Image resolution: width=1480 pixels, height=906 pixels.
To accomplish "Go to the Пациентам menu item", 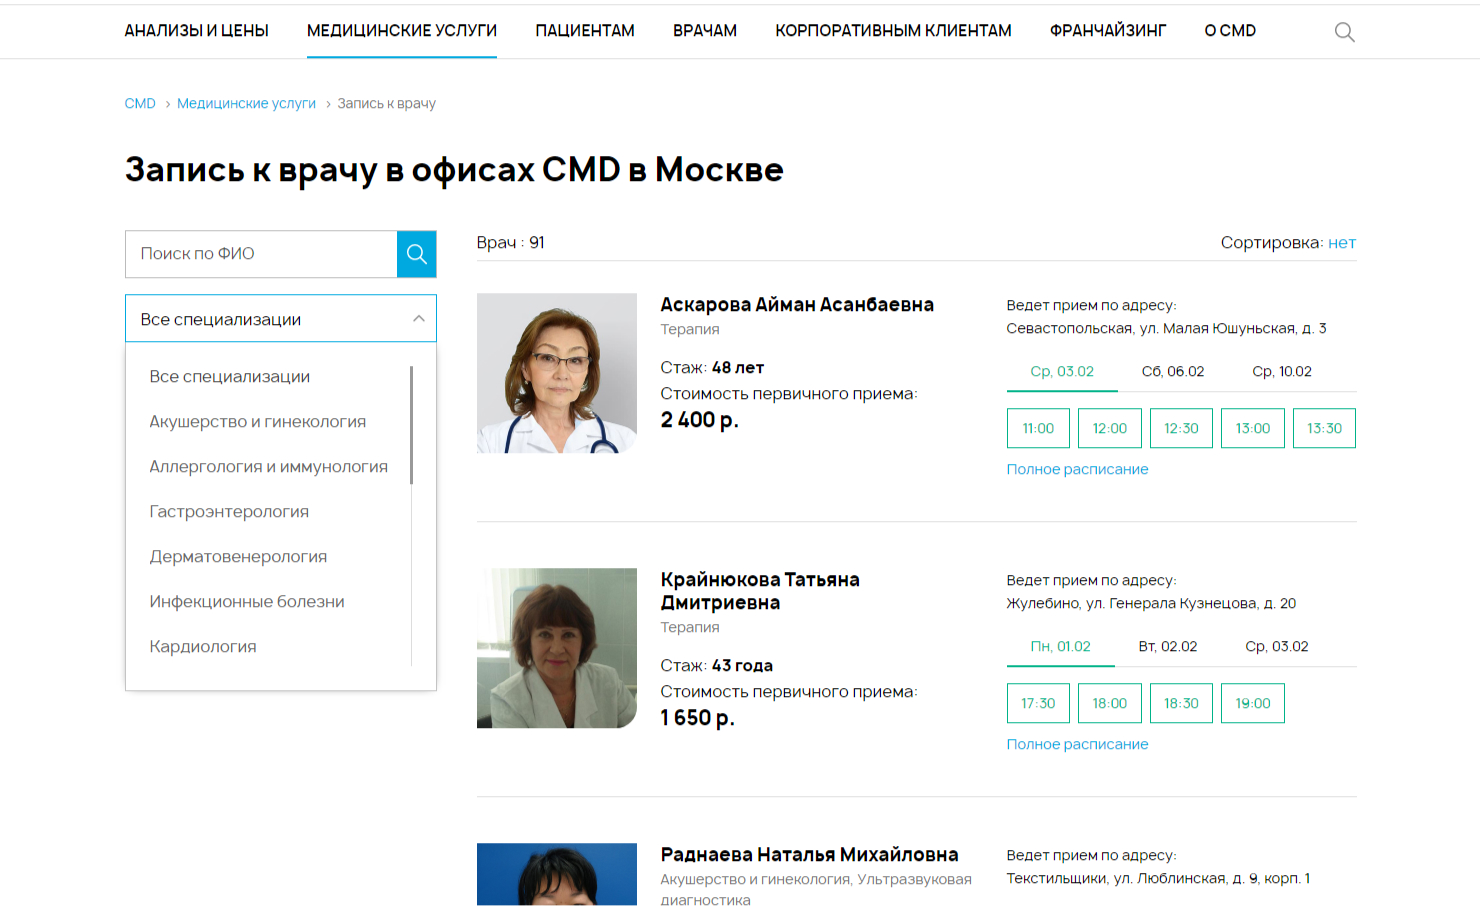I will click(585, 31).
